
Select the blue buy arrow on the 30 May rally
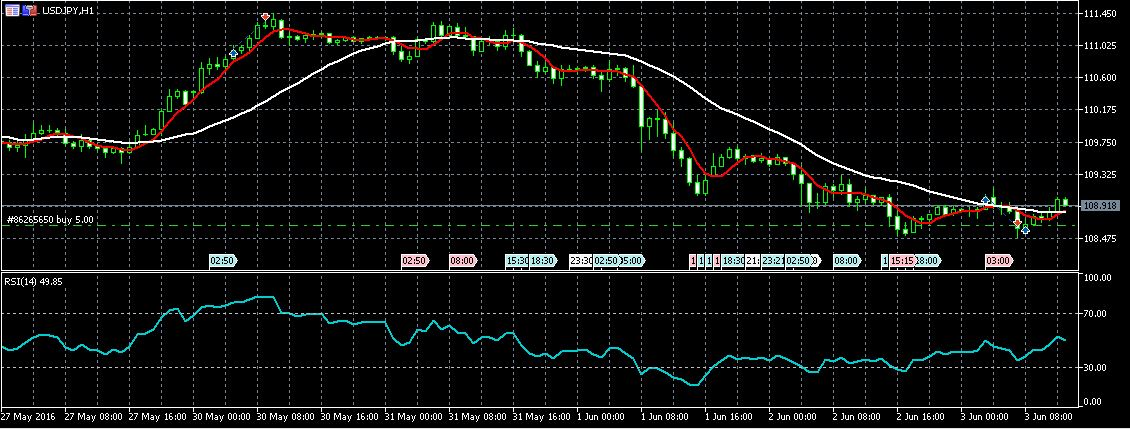click(233, 52)
